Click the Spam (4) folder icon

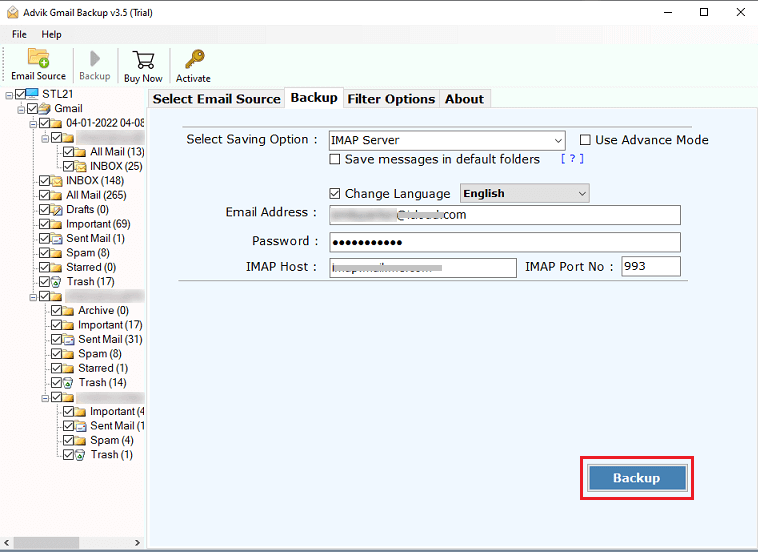point(80,441)
